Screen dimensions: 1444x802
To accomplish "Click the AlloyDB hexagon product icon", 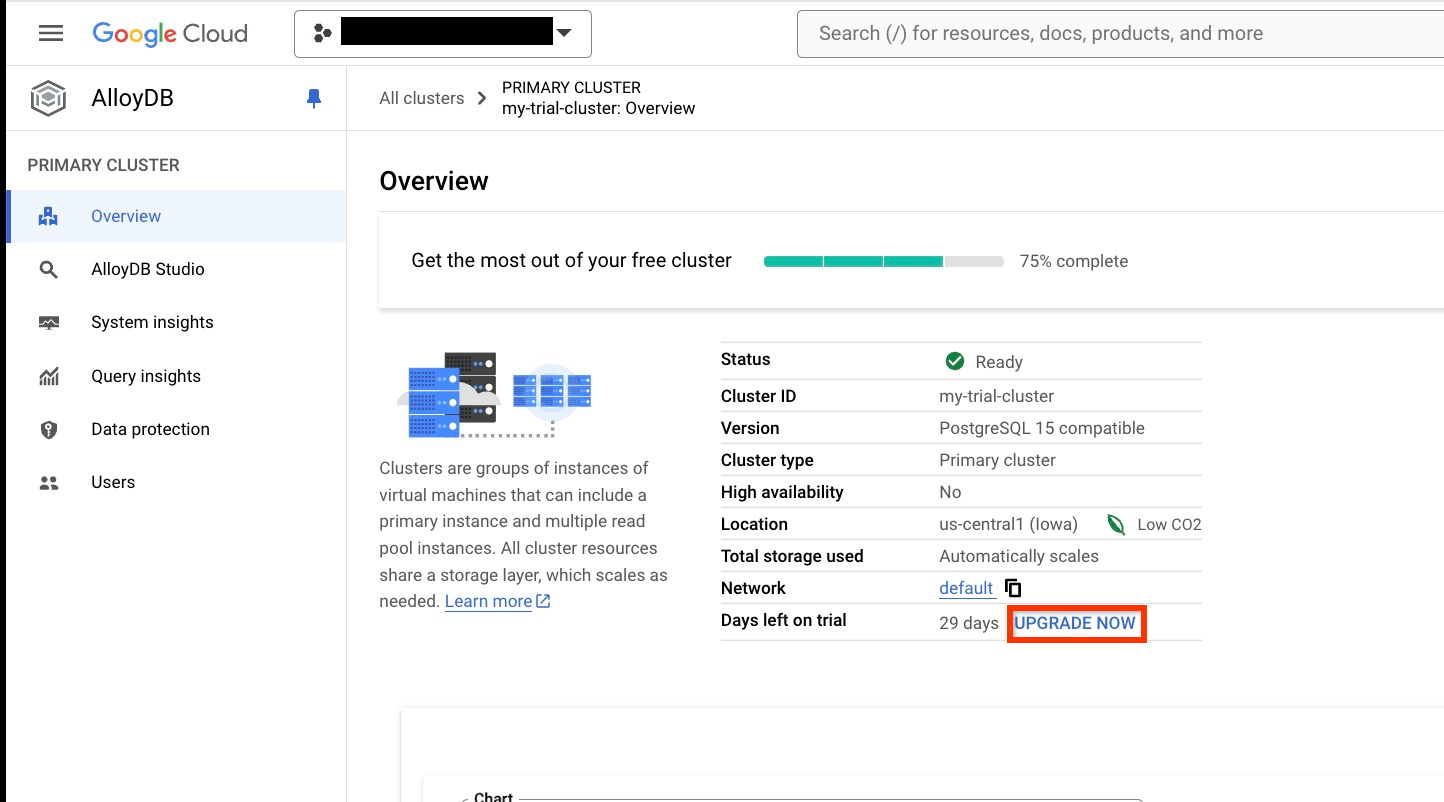I will tap(47, 97).
